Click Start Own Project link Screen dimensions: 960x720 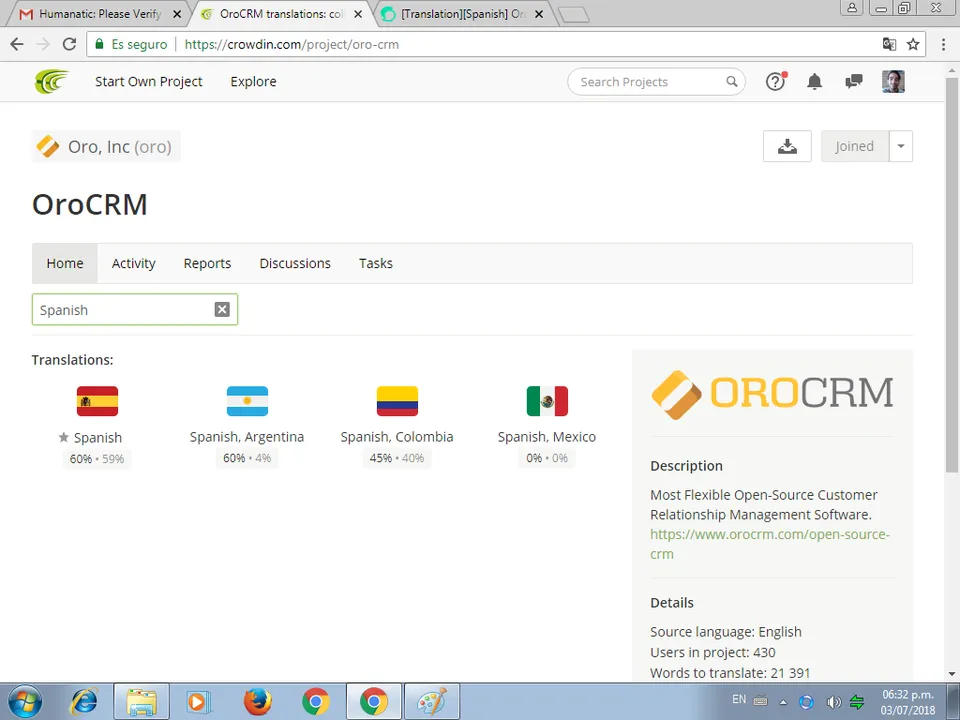(x=149, y=81)
